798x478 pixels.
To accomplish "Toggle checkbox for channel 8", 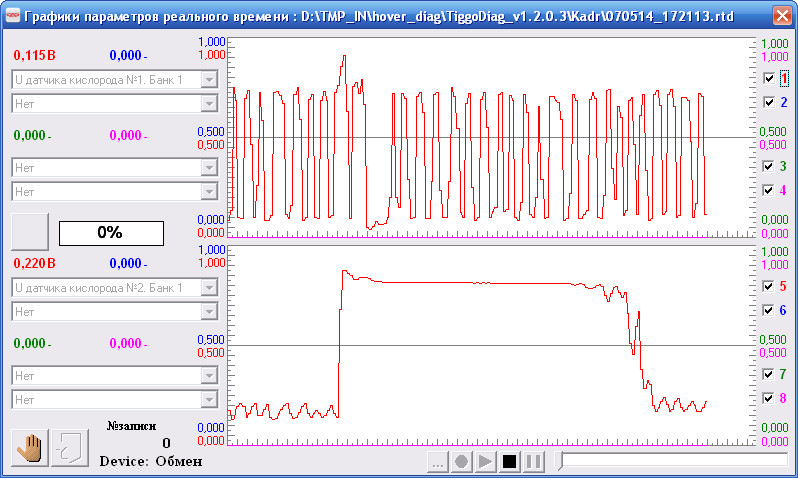I will coord(768,398).
